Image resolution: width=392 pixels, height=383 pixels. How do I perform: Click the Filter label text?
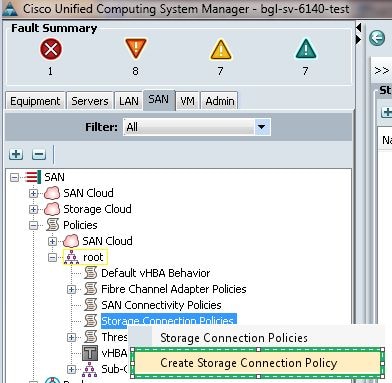pos(101,127)
